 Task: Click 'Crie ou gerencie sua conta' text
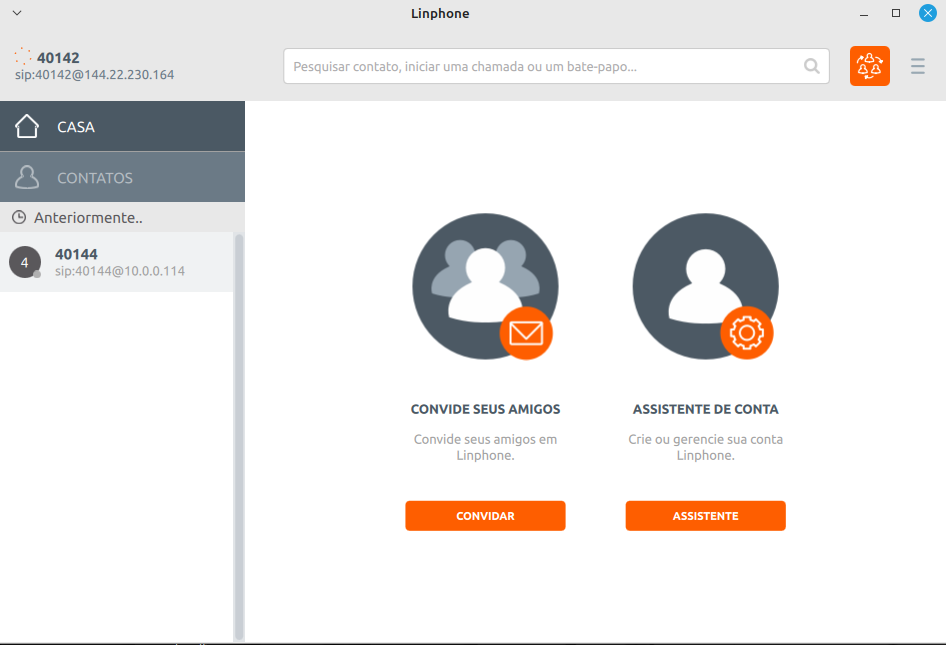(705, 439)
